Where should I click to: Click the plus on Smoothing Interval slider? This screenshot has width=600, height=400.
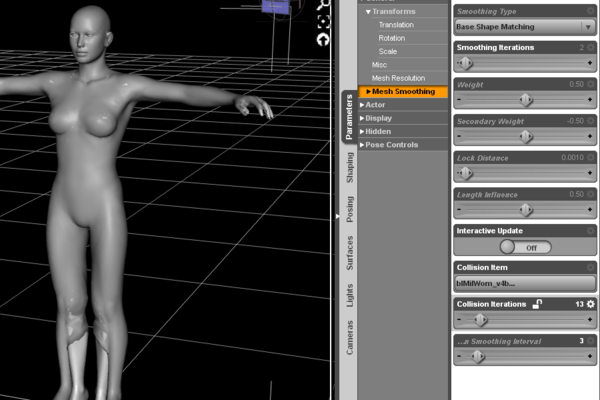(x=590, y=356)
